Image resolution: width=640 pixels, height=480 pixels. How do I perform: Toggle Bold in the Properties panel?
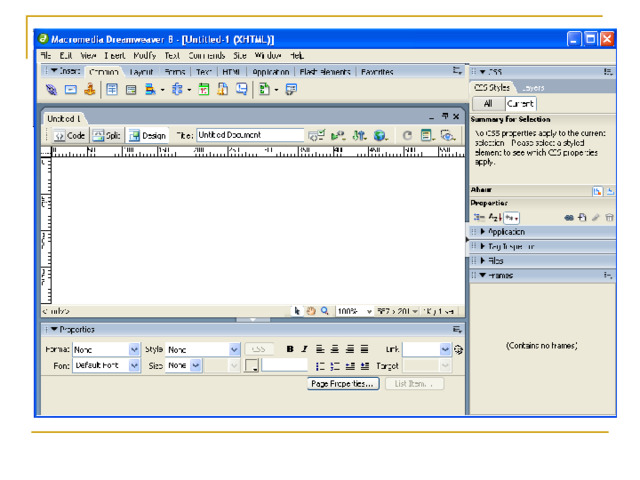[x=290, y=349]
